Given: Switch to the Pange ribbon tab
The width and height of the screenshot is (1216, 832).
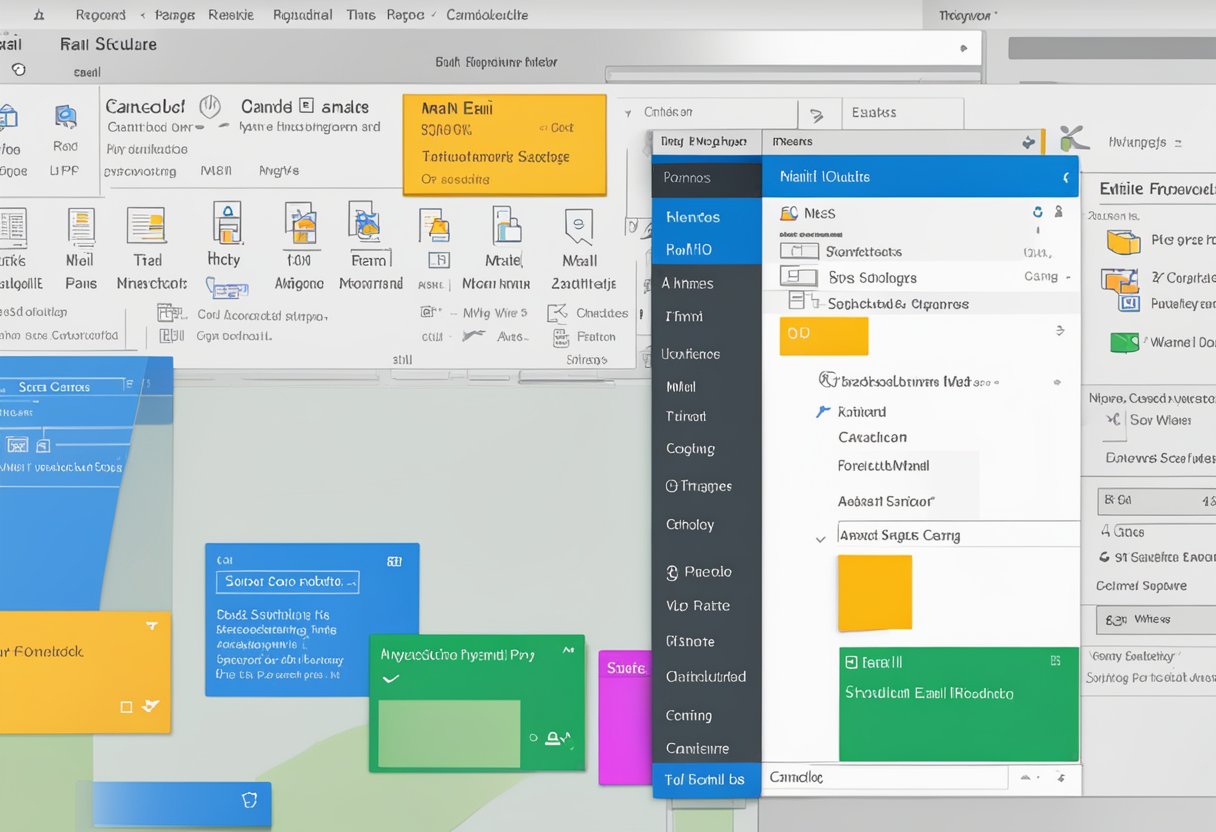Looking at the screenshot, I should (175, 14).
